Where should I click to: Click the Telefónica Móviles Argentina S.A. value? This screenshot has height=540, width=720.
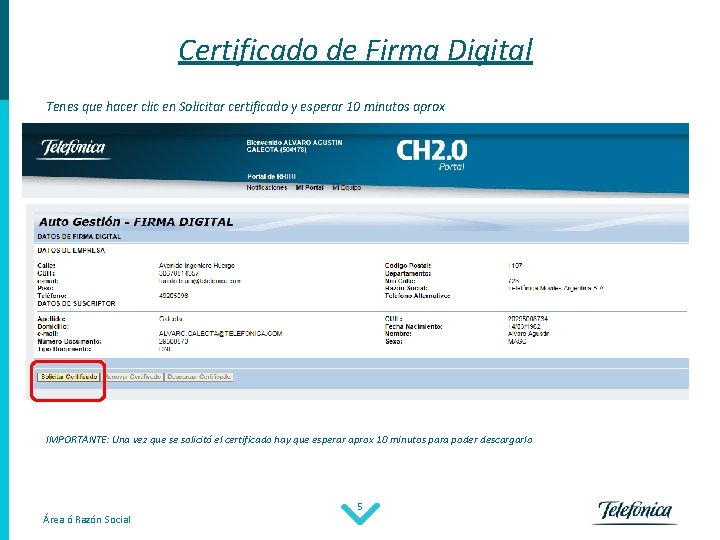coord(556,288)
